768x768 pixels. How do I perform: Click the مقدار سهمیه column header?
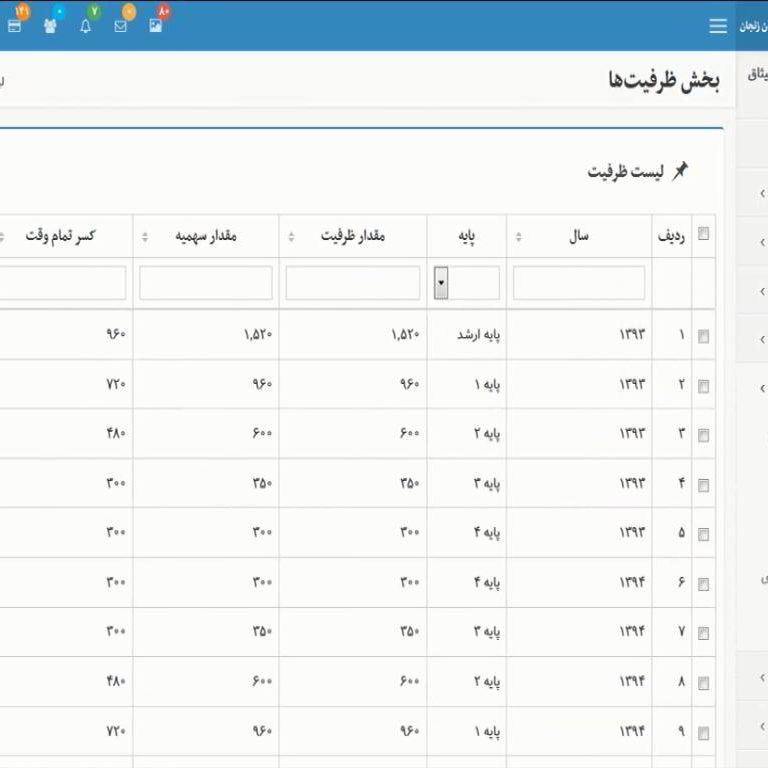(206, 237)
